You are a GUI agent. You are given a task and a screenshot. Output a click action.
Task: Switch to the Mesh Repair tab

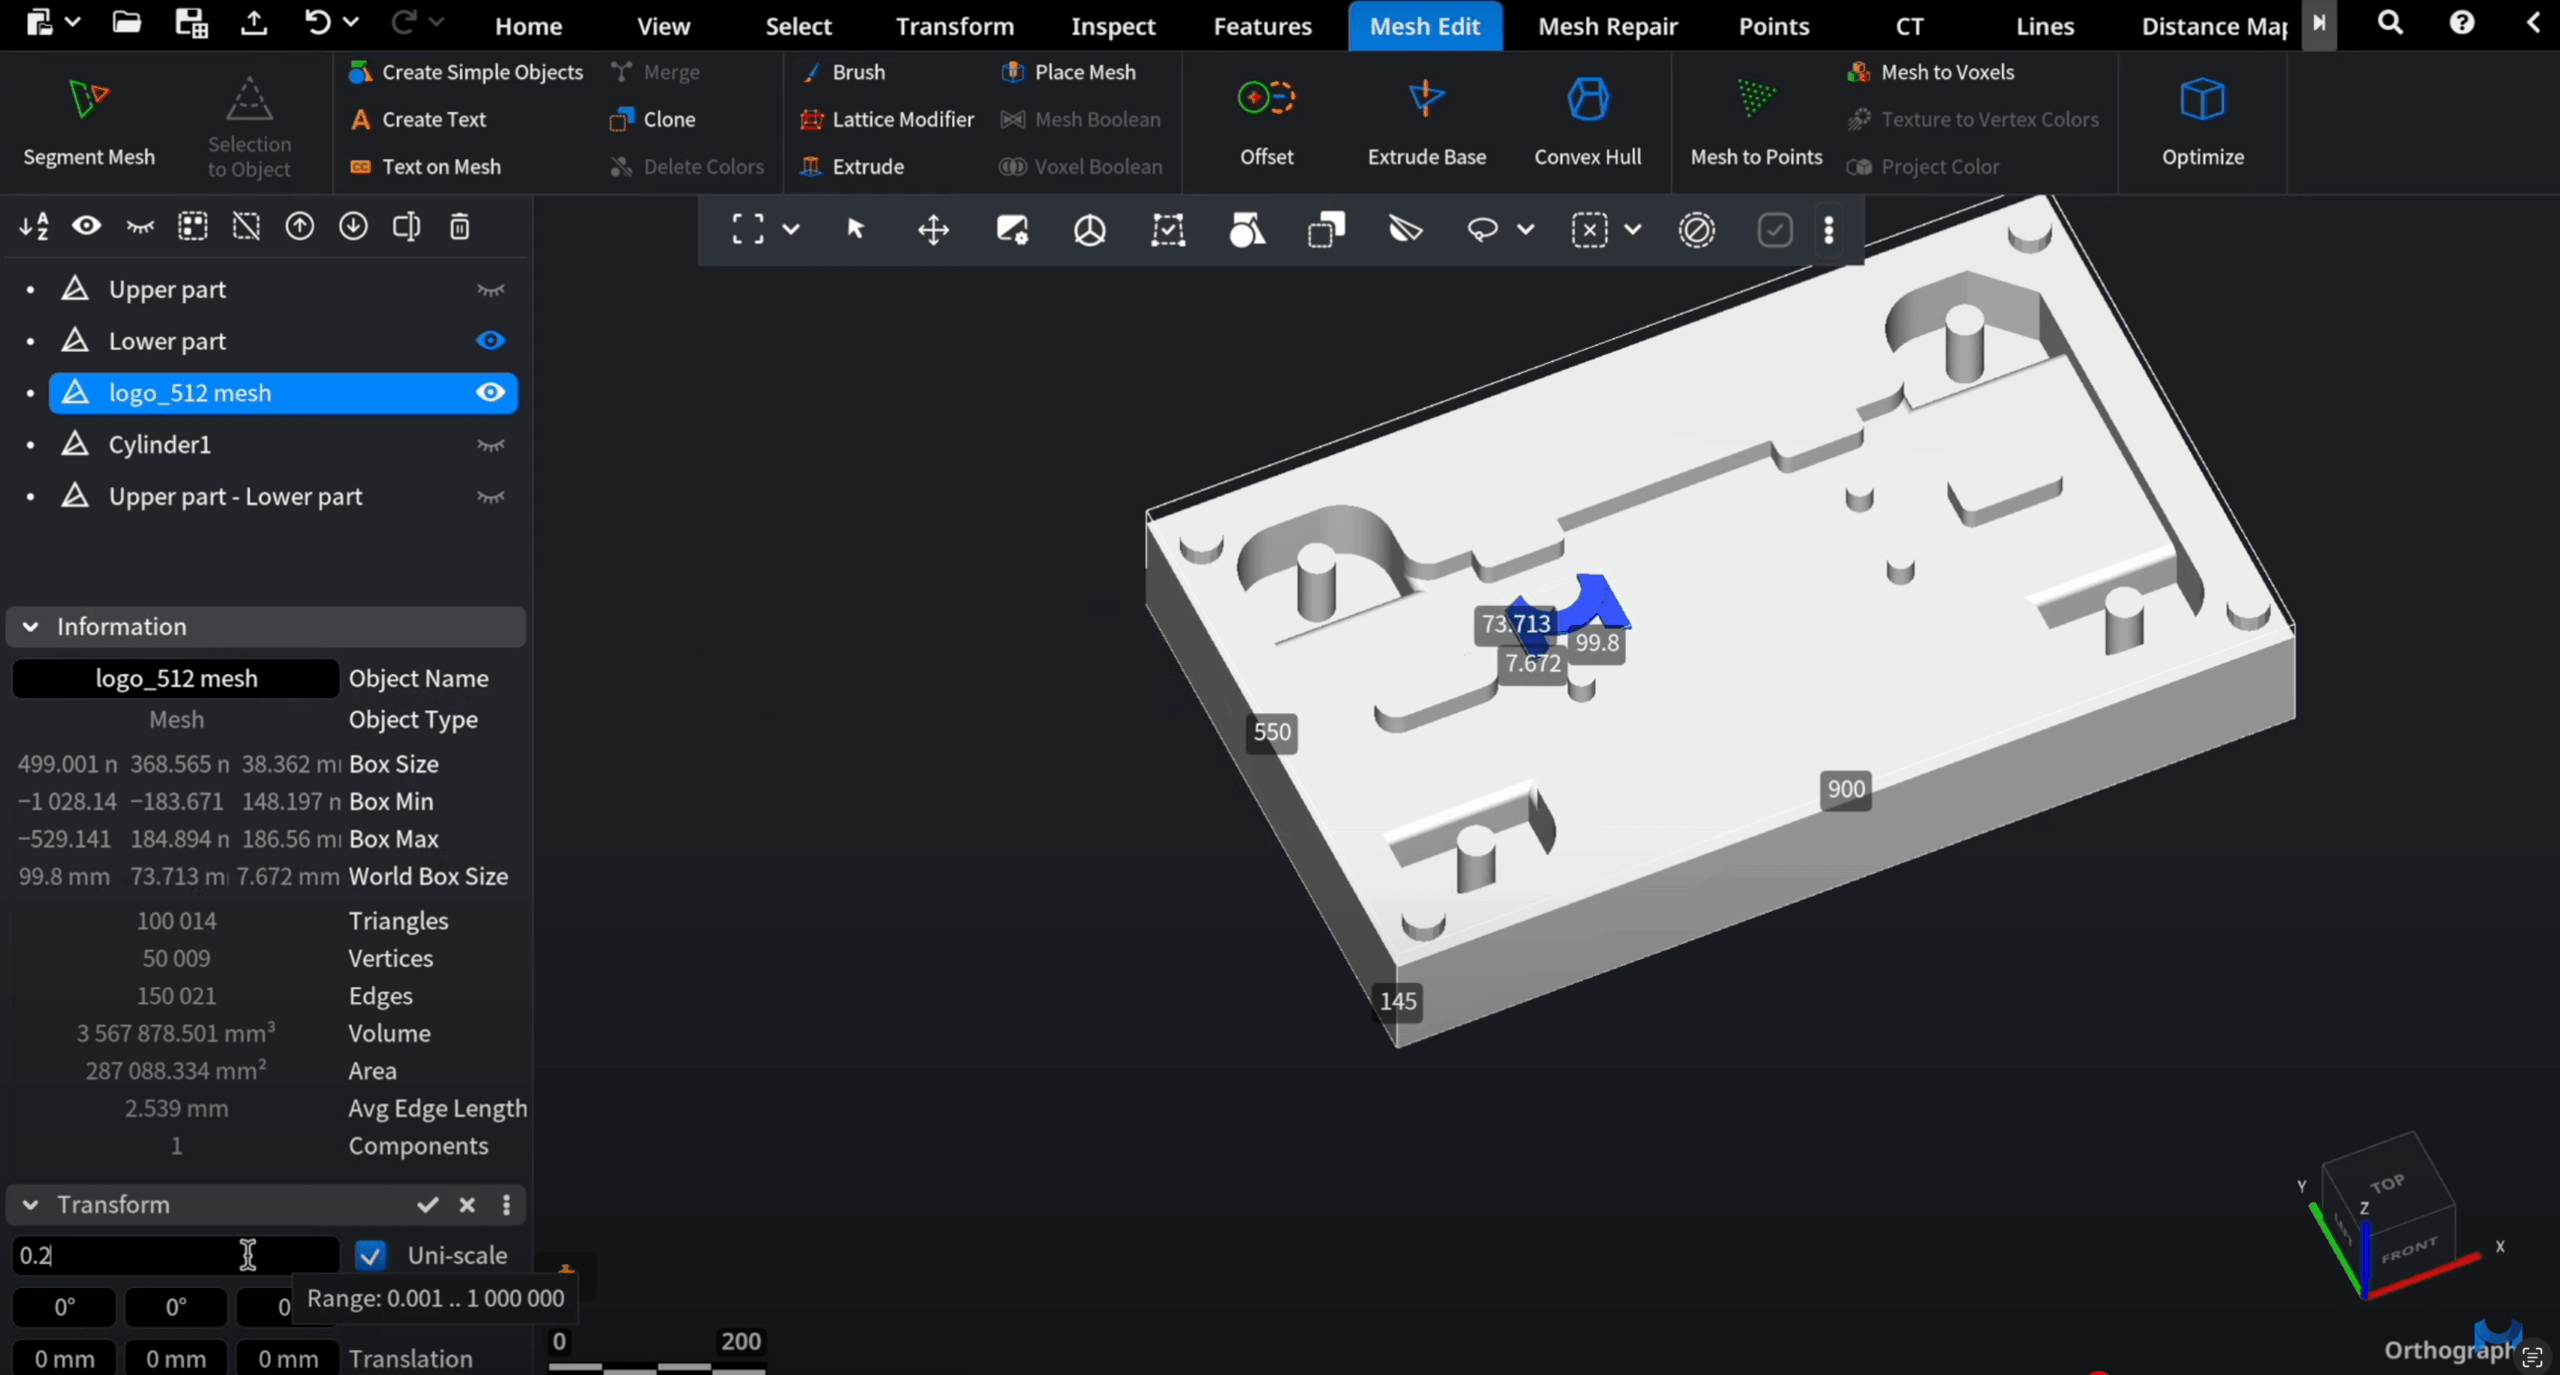point(1607,26)
